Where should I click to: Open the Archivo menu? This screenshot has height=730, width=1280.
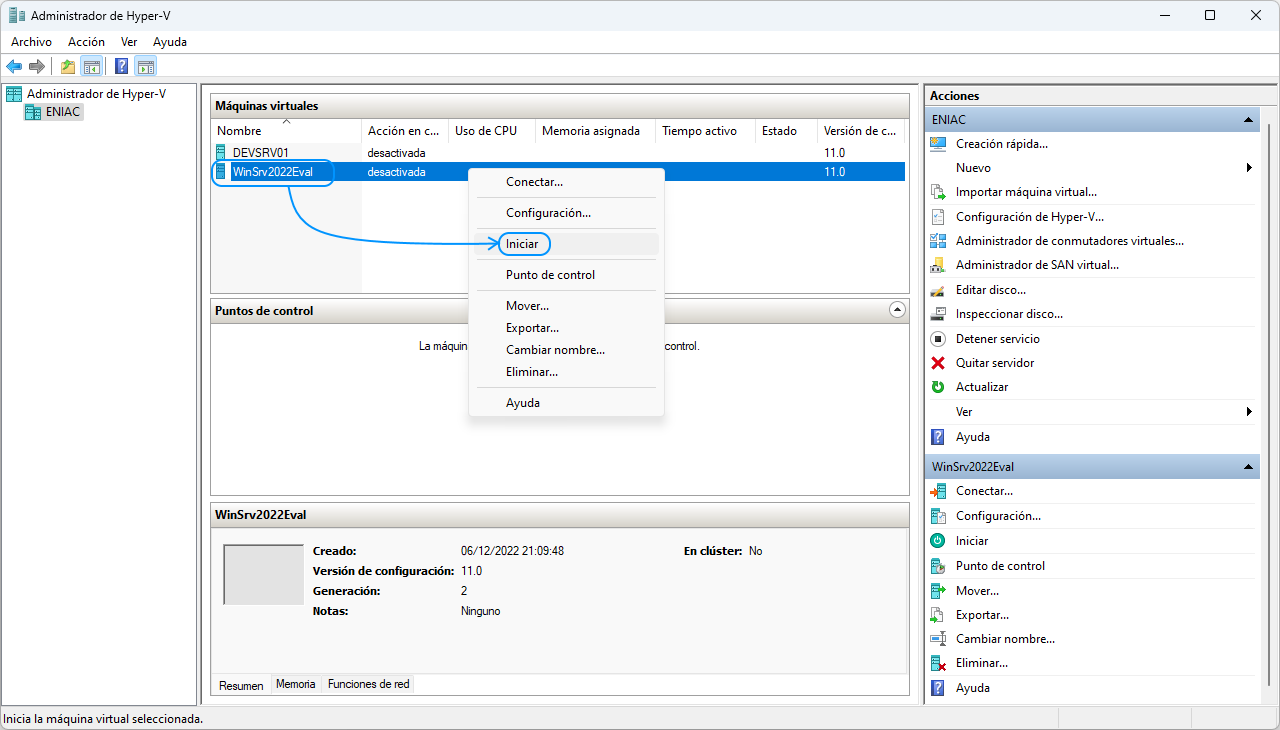coord(31,42)
